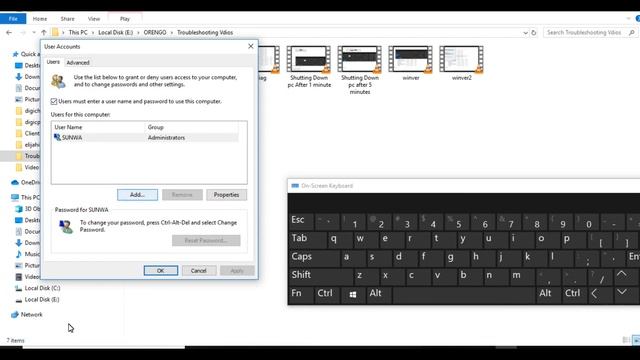Uncheck users must enter a user name checkbox
Screen dimensions: 640x360
pos(54,101)
